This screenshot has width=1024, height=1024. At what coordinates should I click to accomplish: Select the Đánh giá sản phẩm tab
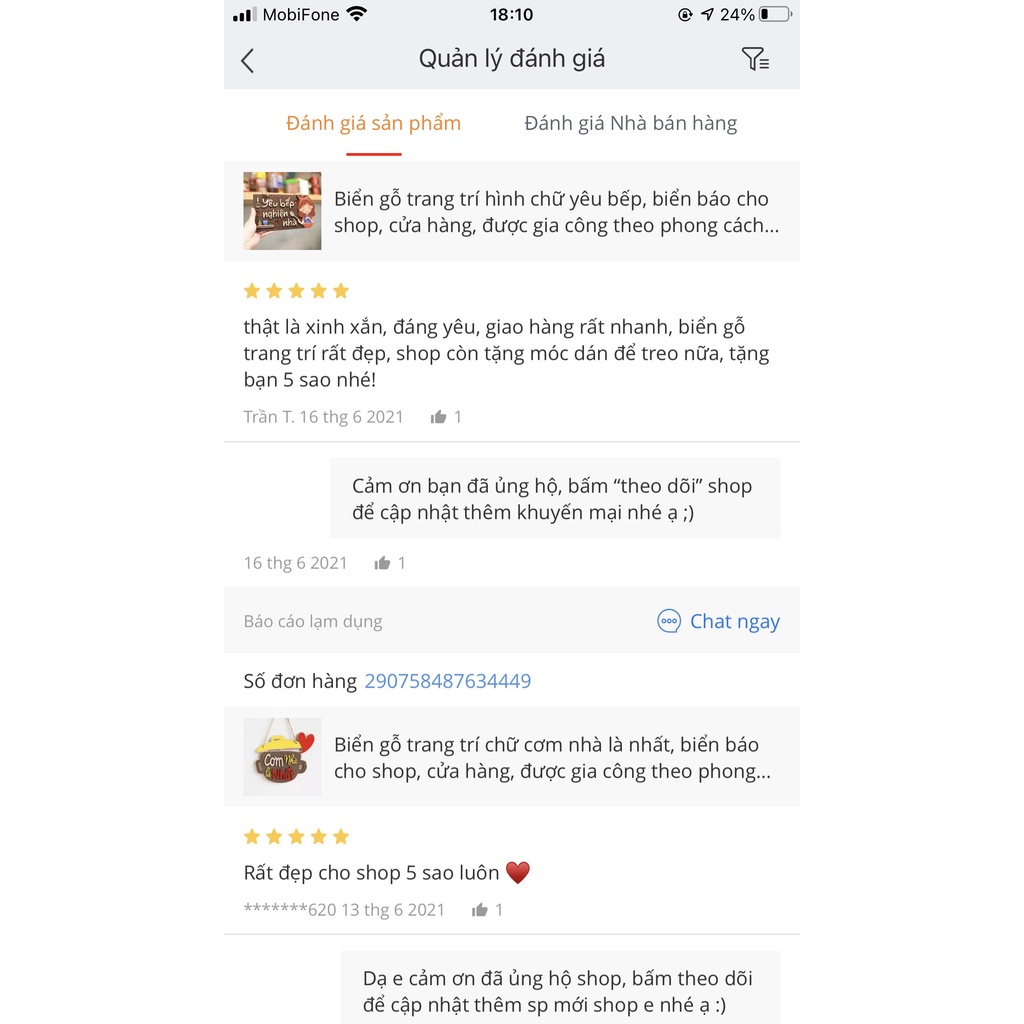pyautogui.click(x=373, y=123)
